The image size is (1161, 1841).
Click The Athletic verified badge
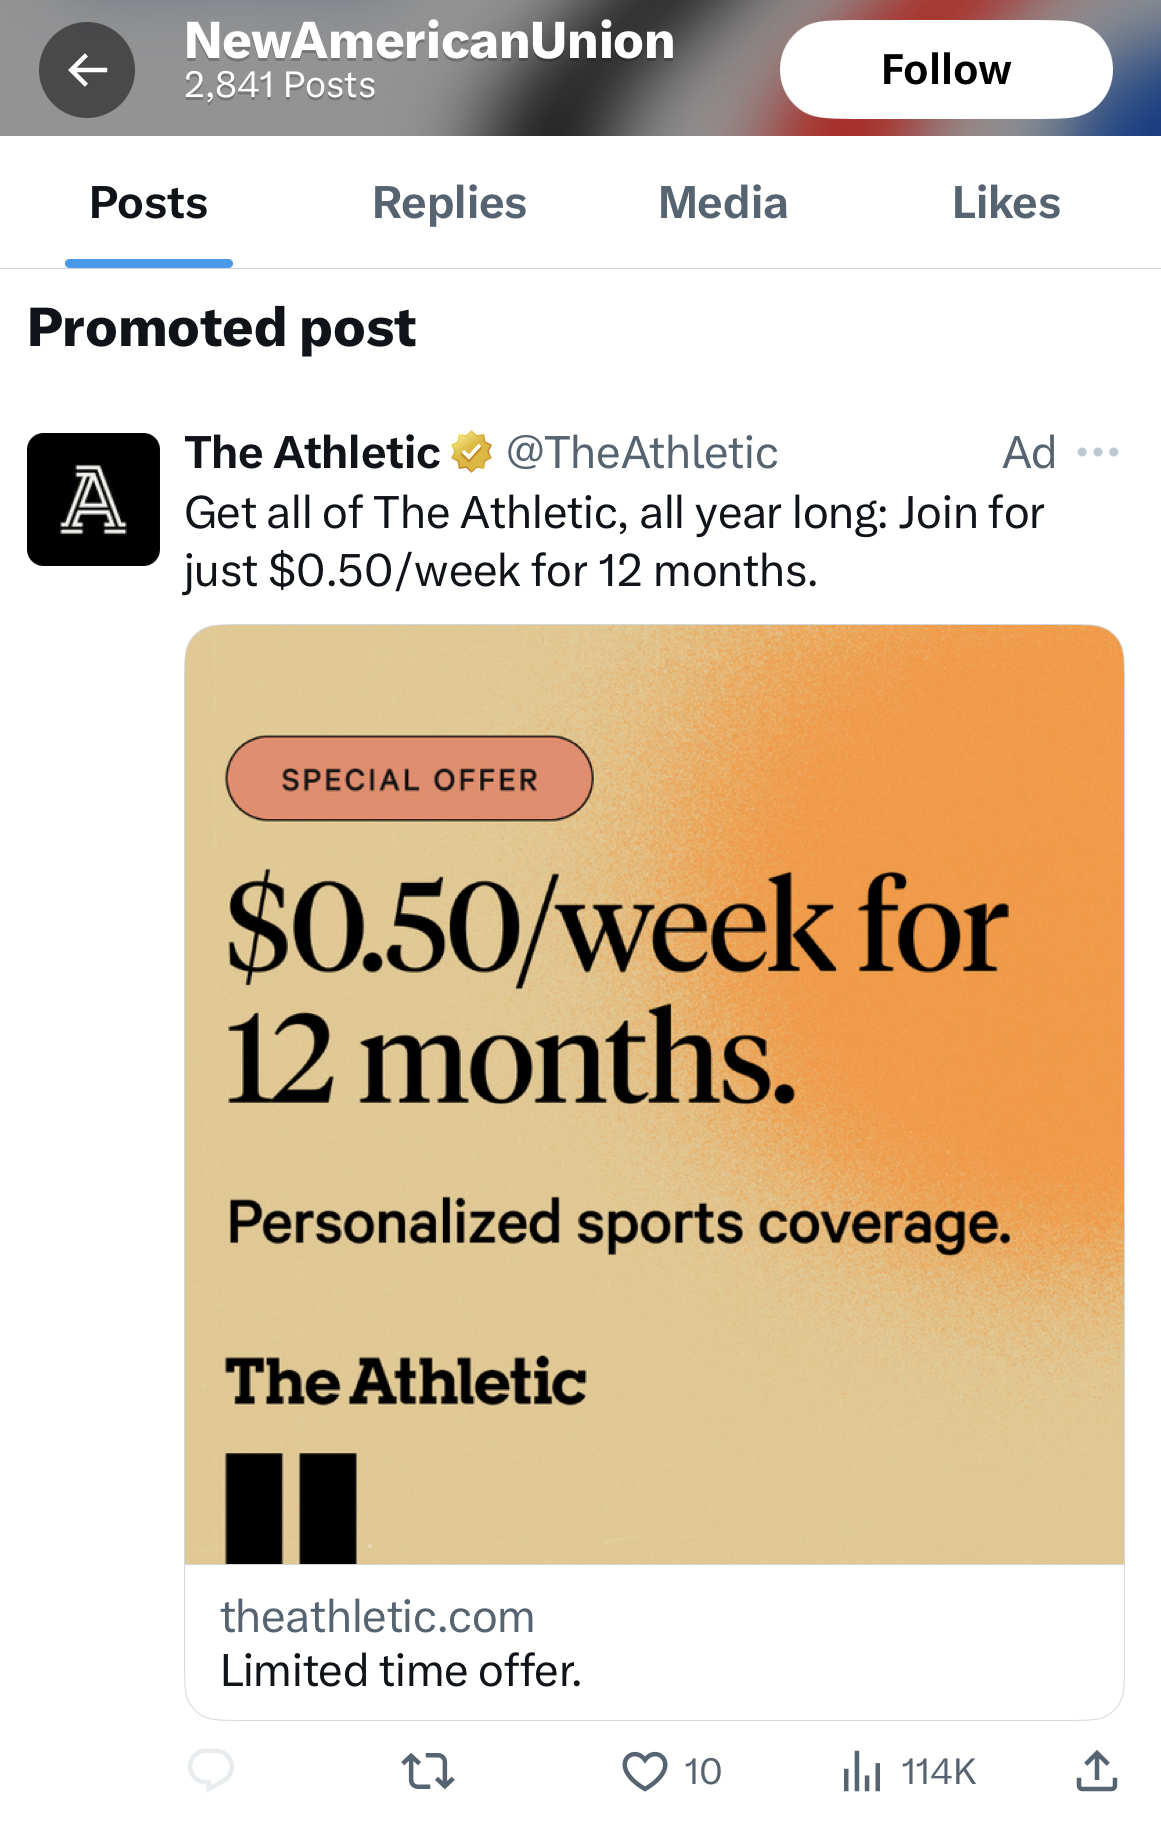click(471, 452)
